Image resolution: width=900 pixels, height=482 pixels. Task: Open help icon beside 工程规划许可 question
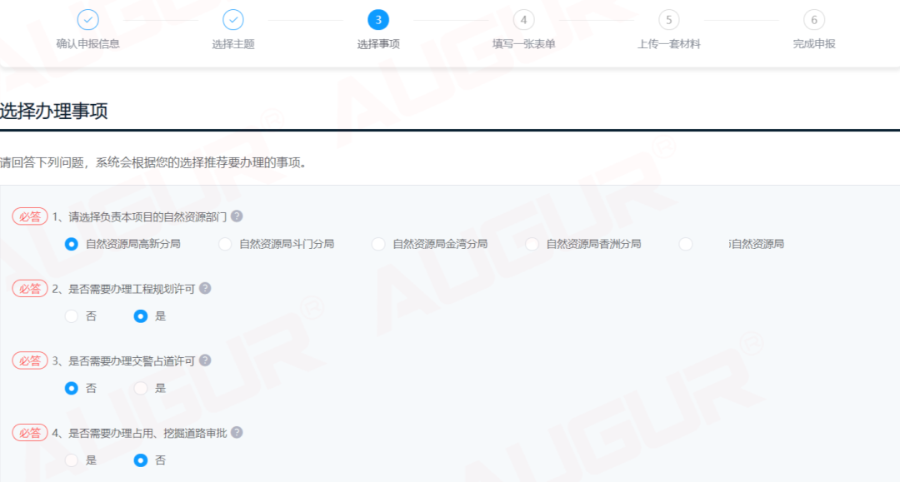pyautogui.click(x=205, y=288)
